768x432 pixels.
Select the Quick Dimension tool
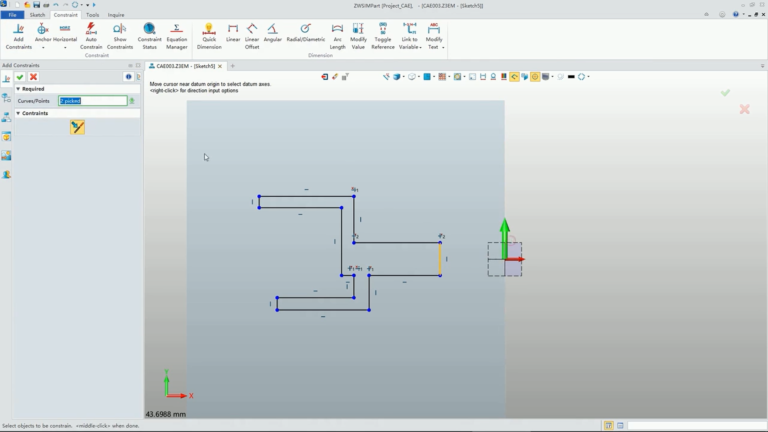click(x=209, y=36)
